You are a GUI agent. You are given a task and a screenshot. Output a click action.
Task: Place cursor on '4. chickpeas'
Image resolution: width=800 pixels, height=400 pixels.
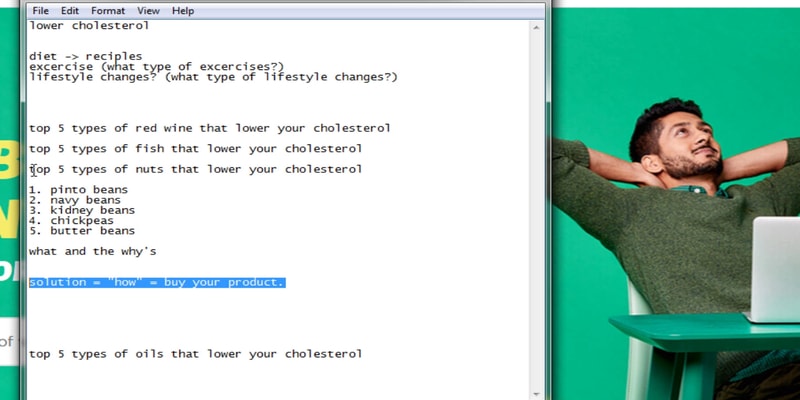click(75, 221)
